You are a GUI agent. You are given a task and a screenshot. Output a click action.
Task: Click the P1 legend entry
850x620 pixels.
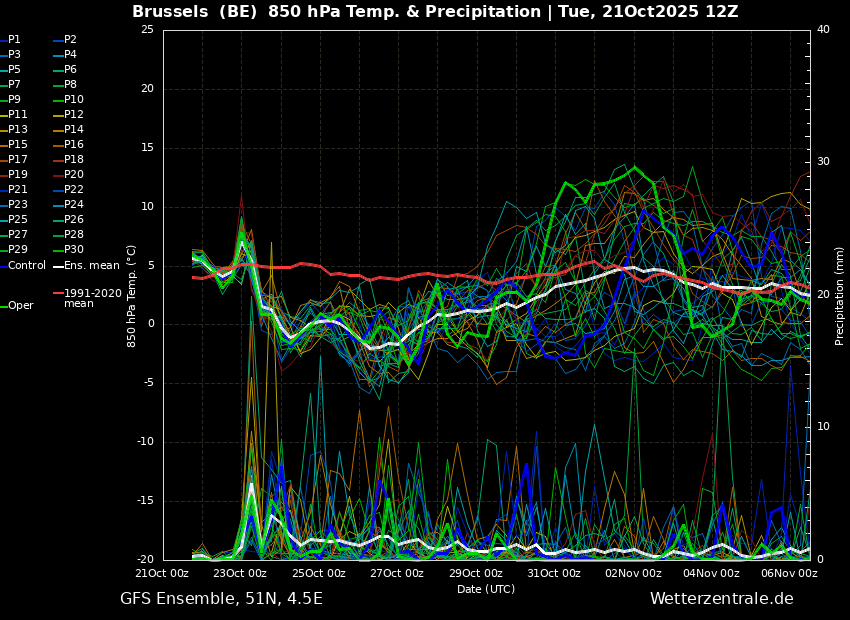pyautogui.click(x=14, y=40)
